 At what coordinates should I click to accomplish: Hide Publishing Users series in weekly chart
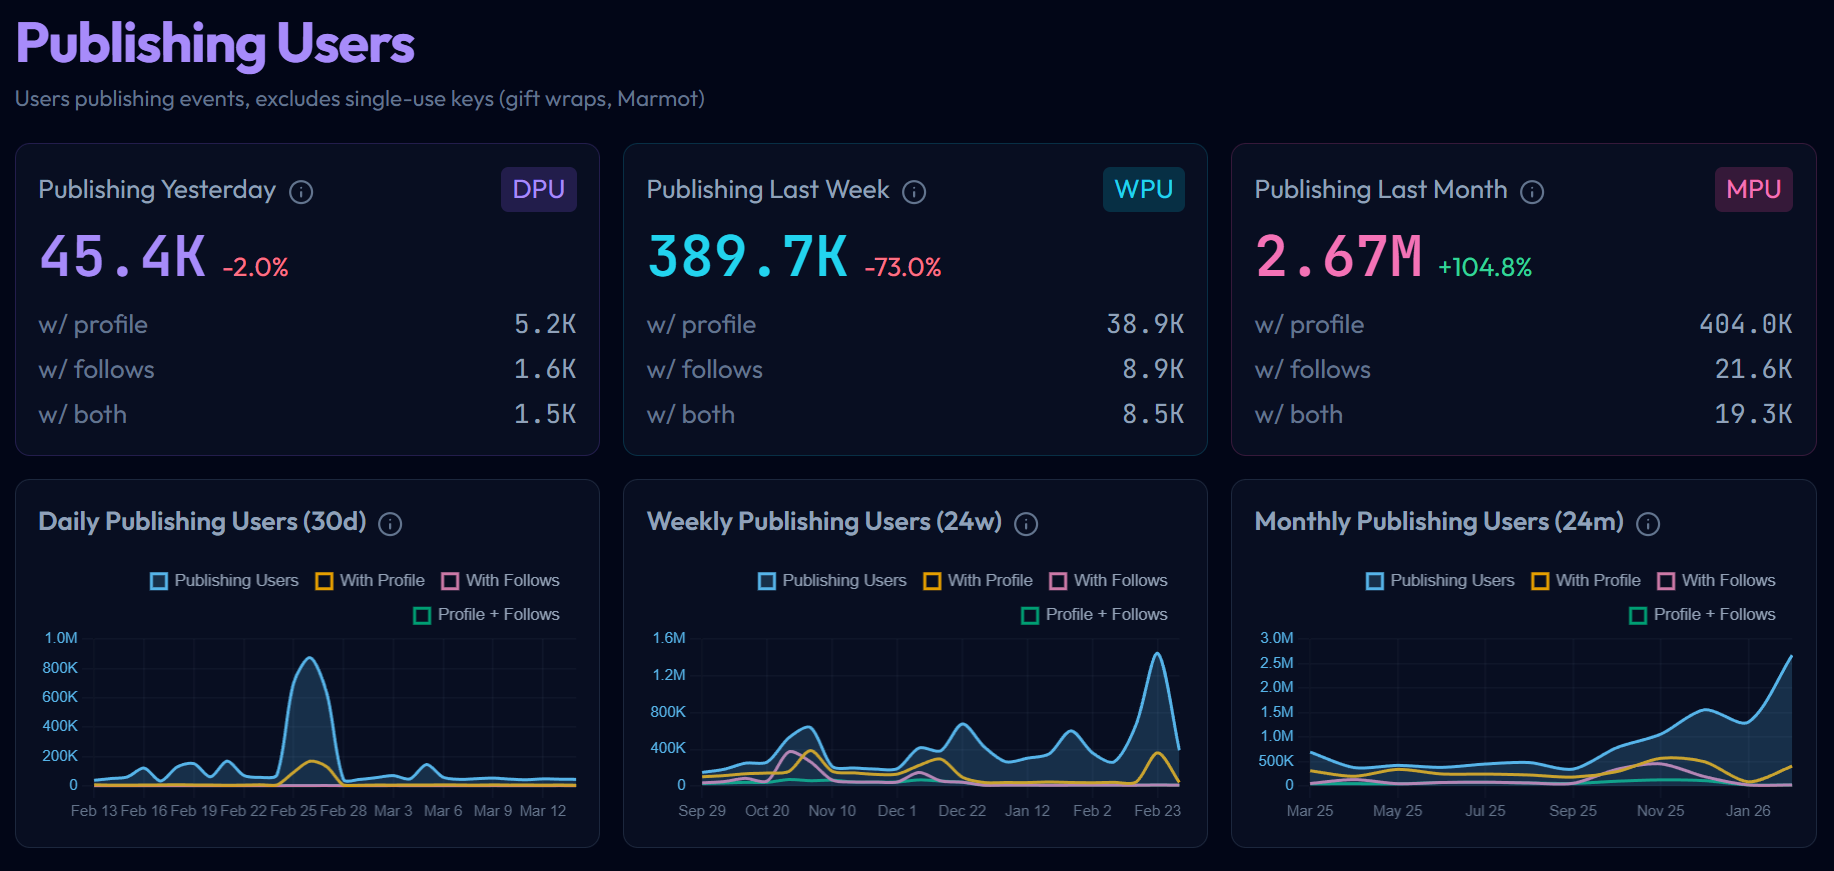coord(833,581)
